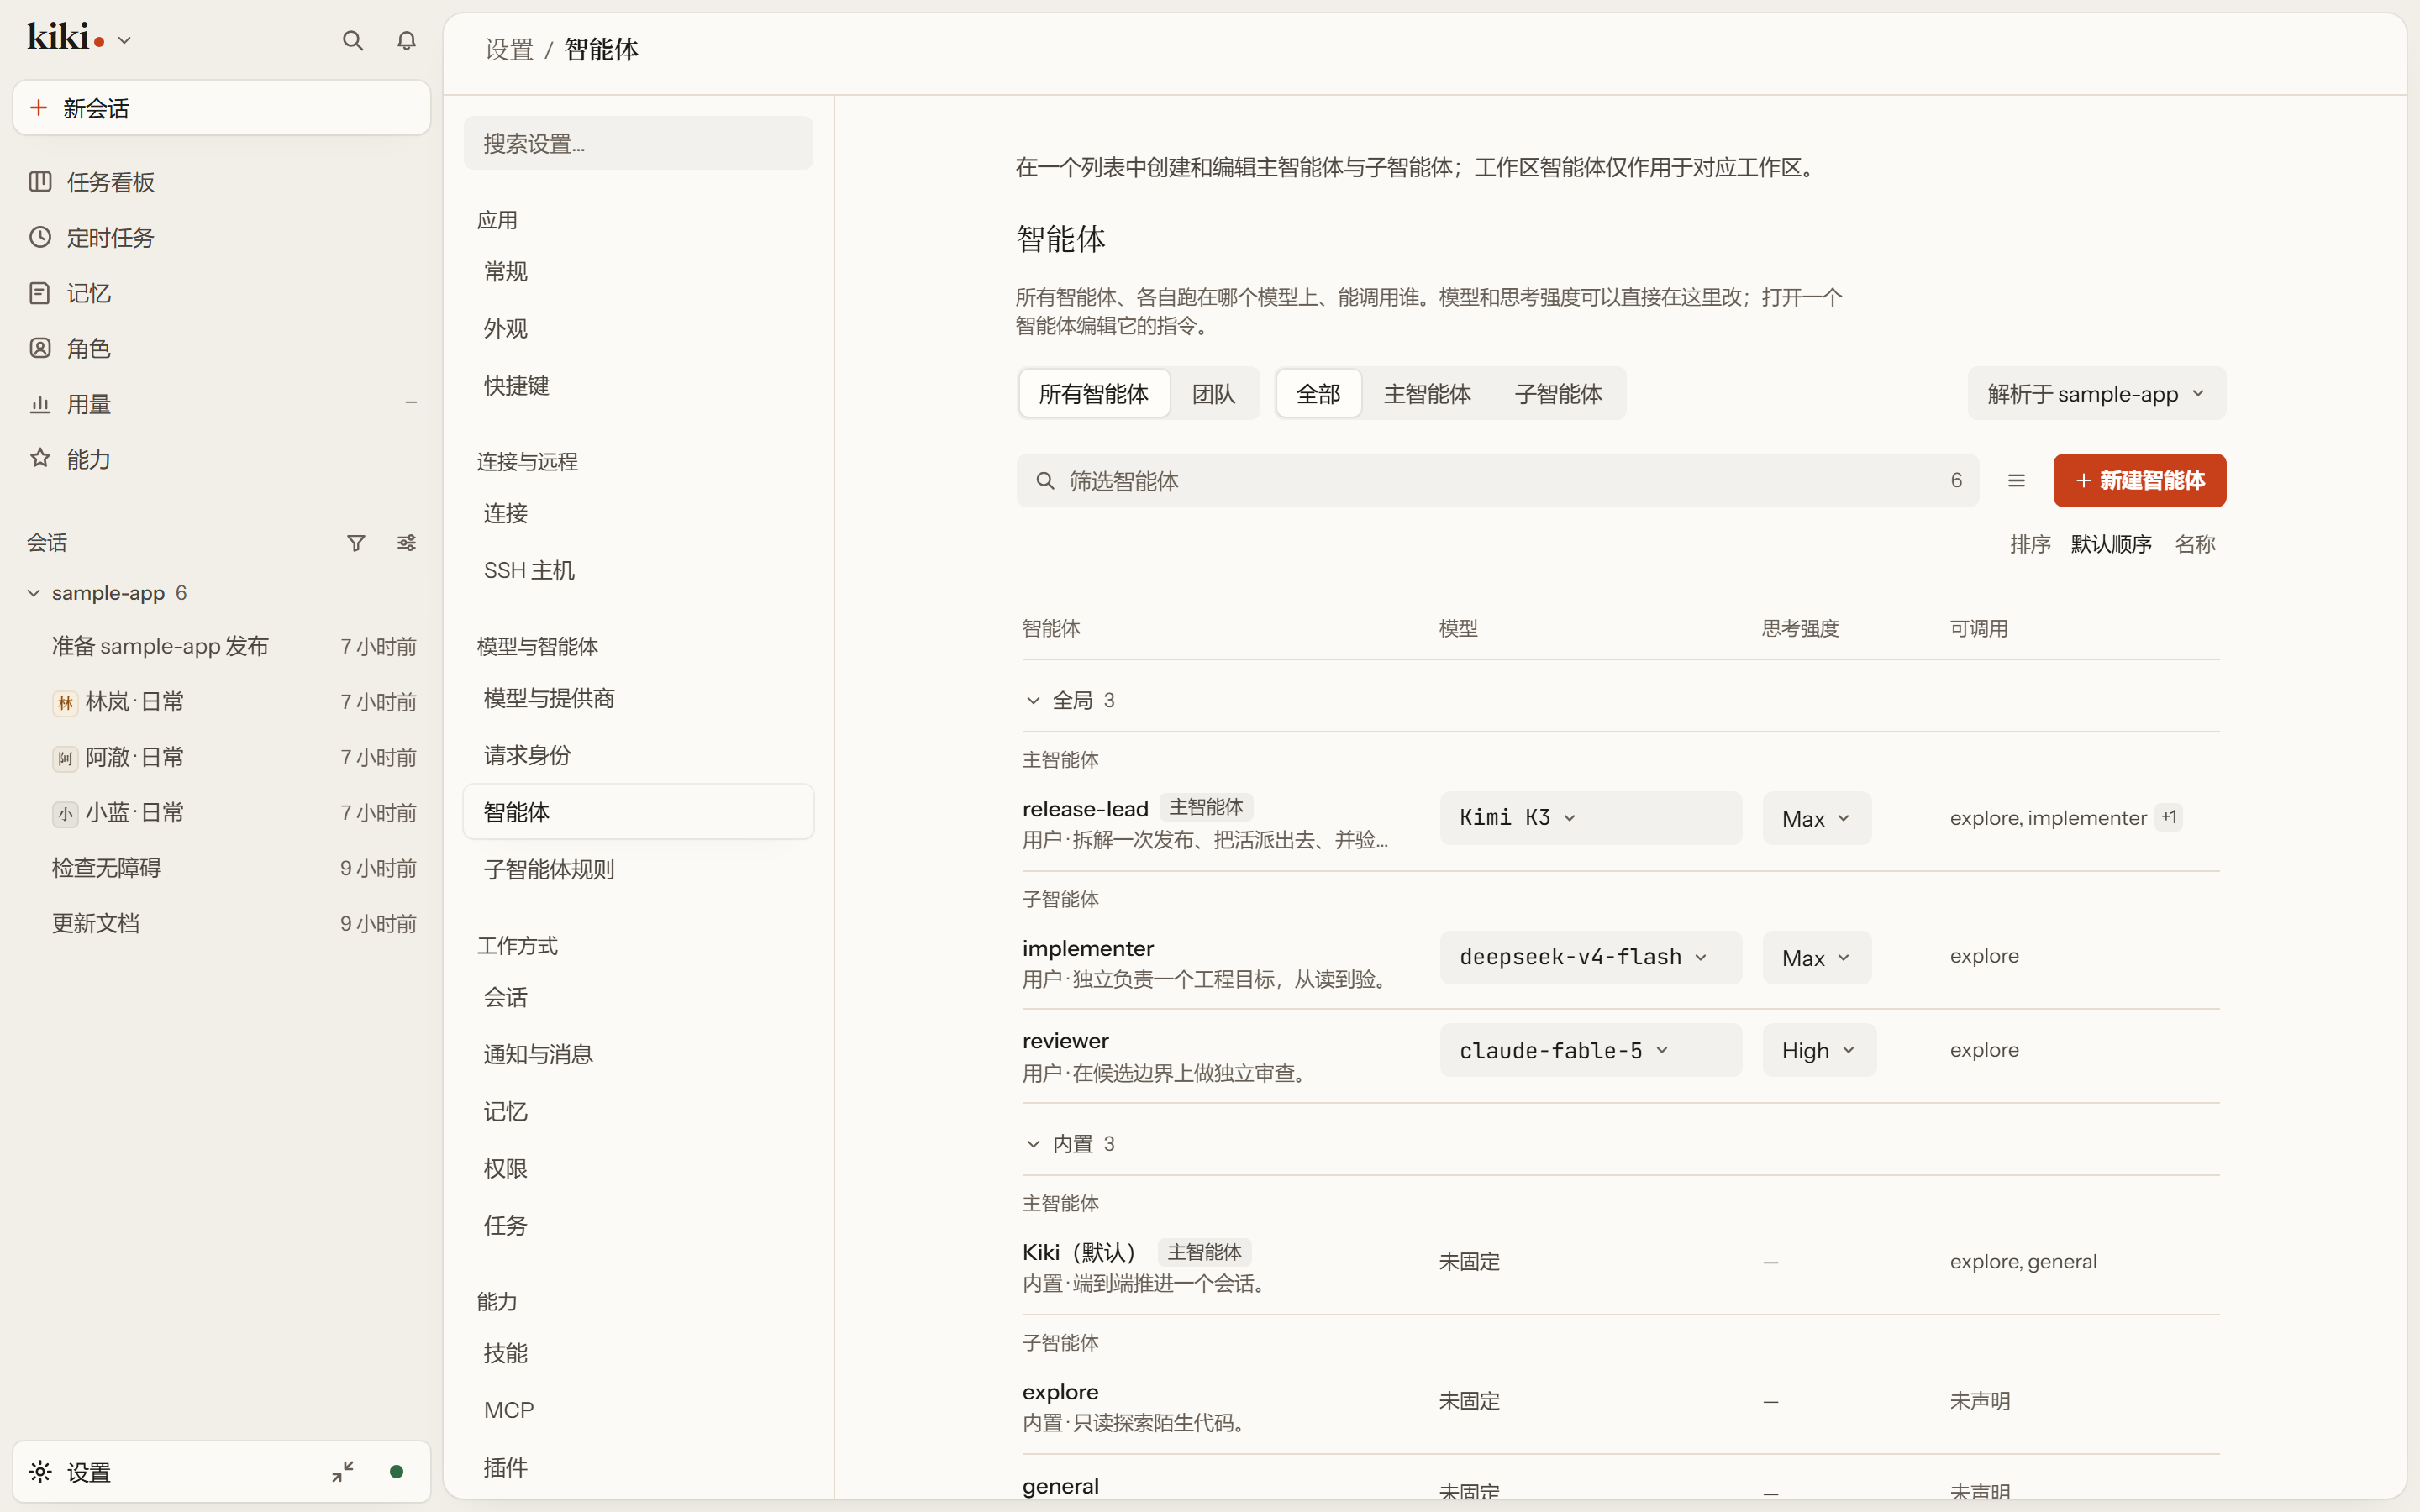Open the 角色 persona icon
This screenshot has width=2420, height=1512.
40,348
